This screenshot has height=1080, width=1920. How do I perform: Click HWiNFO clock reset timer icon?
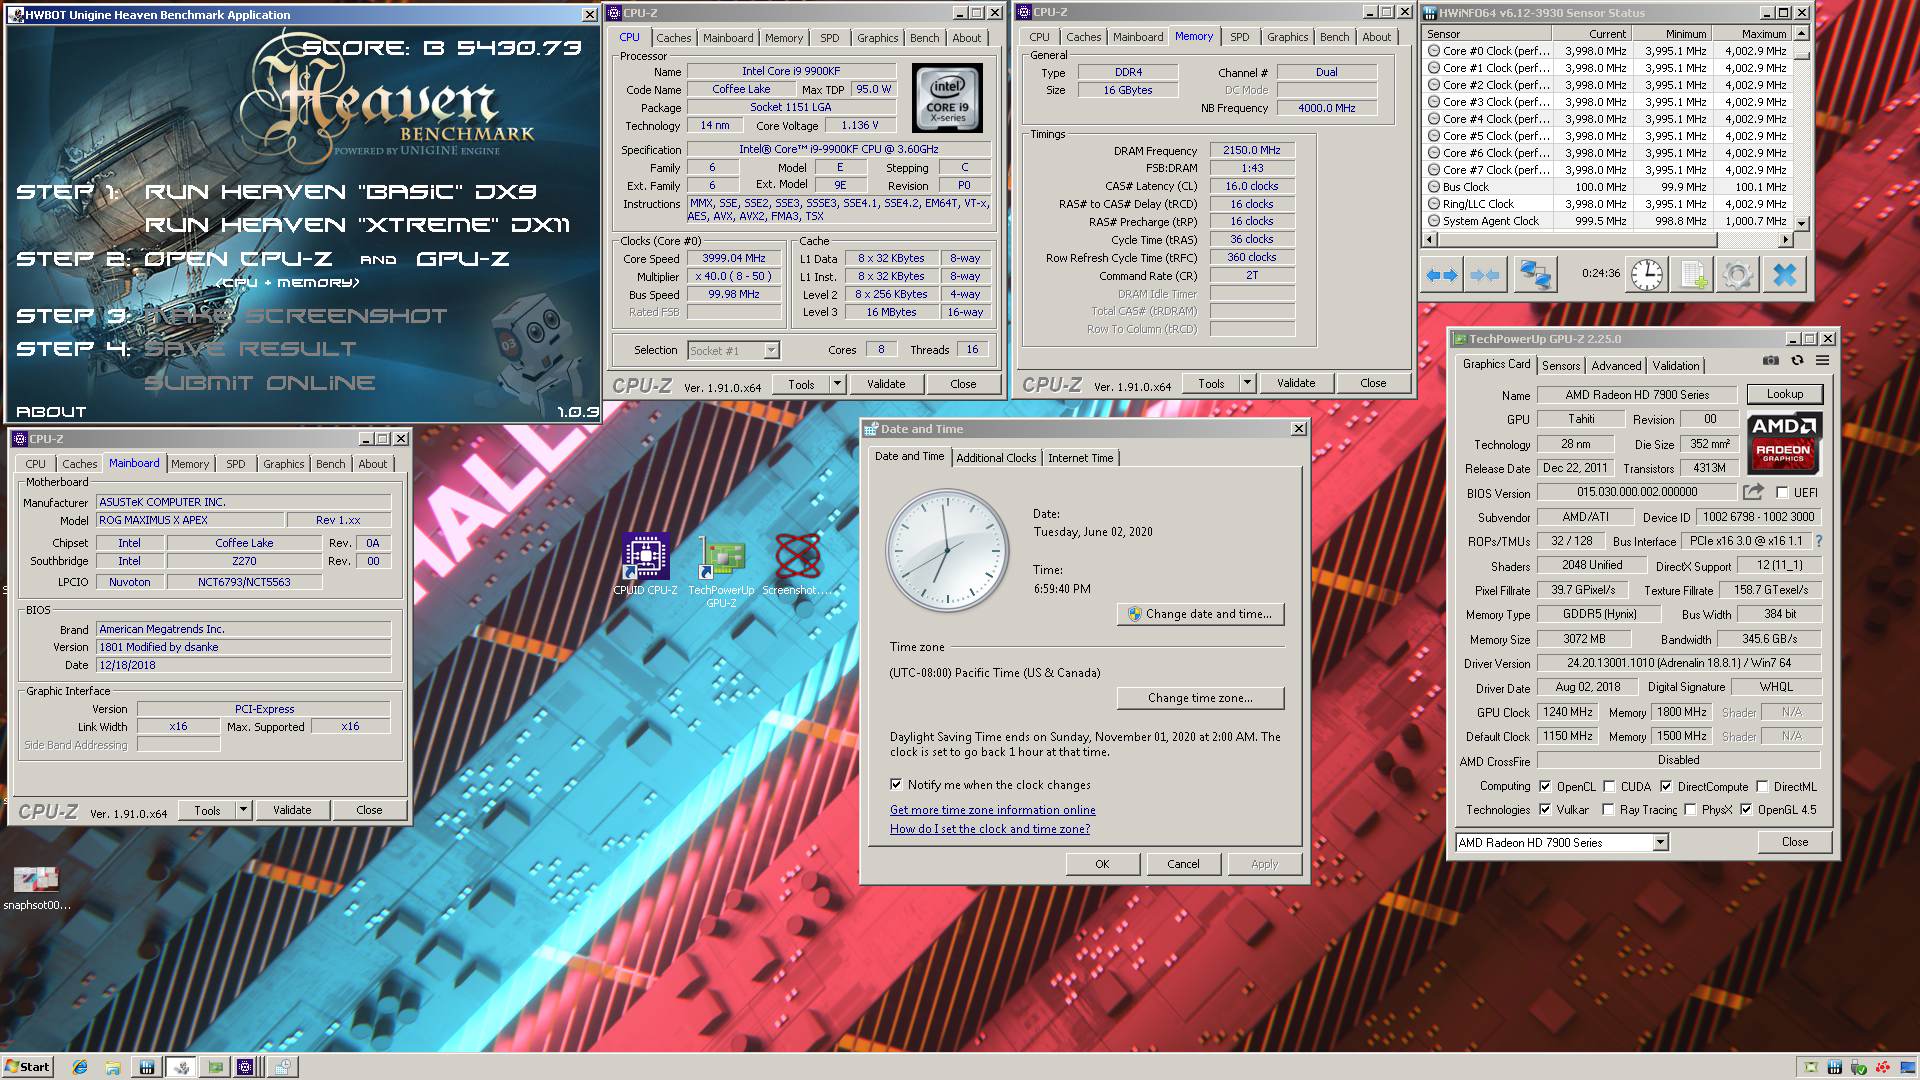point(1647,274)
